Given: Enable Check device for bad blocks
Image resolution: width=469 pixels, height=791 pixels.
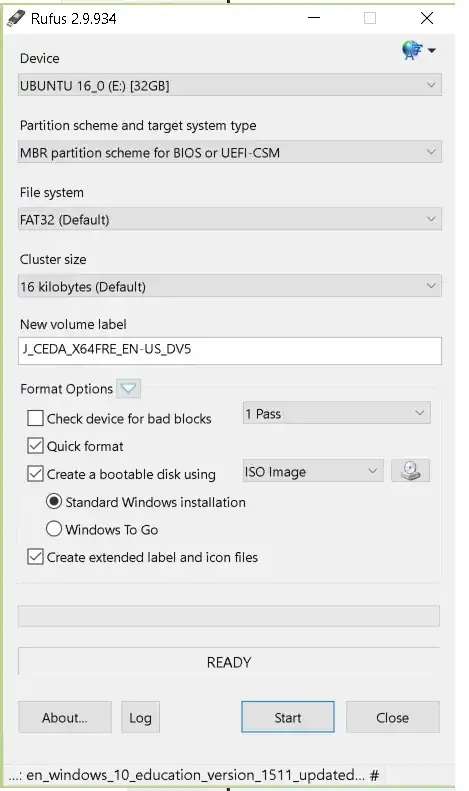Looking at the screenshot, I should click(x=35, y=418).
